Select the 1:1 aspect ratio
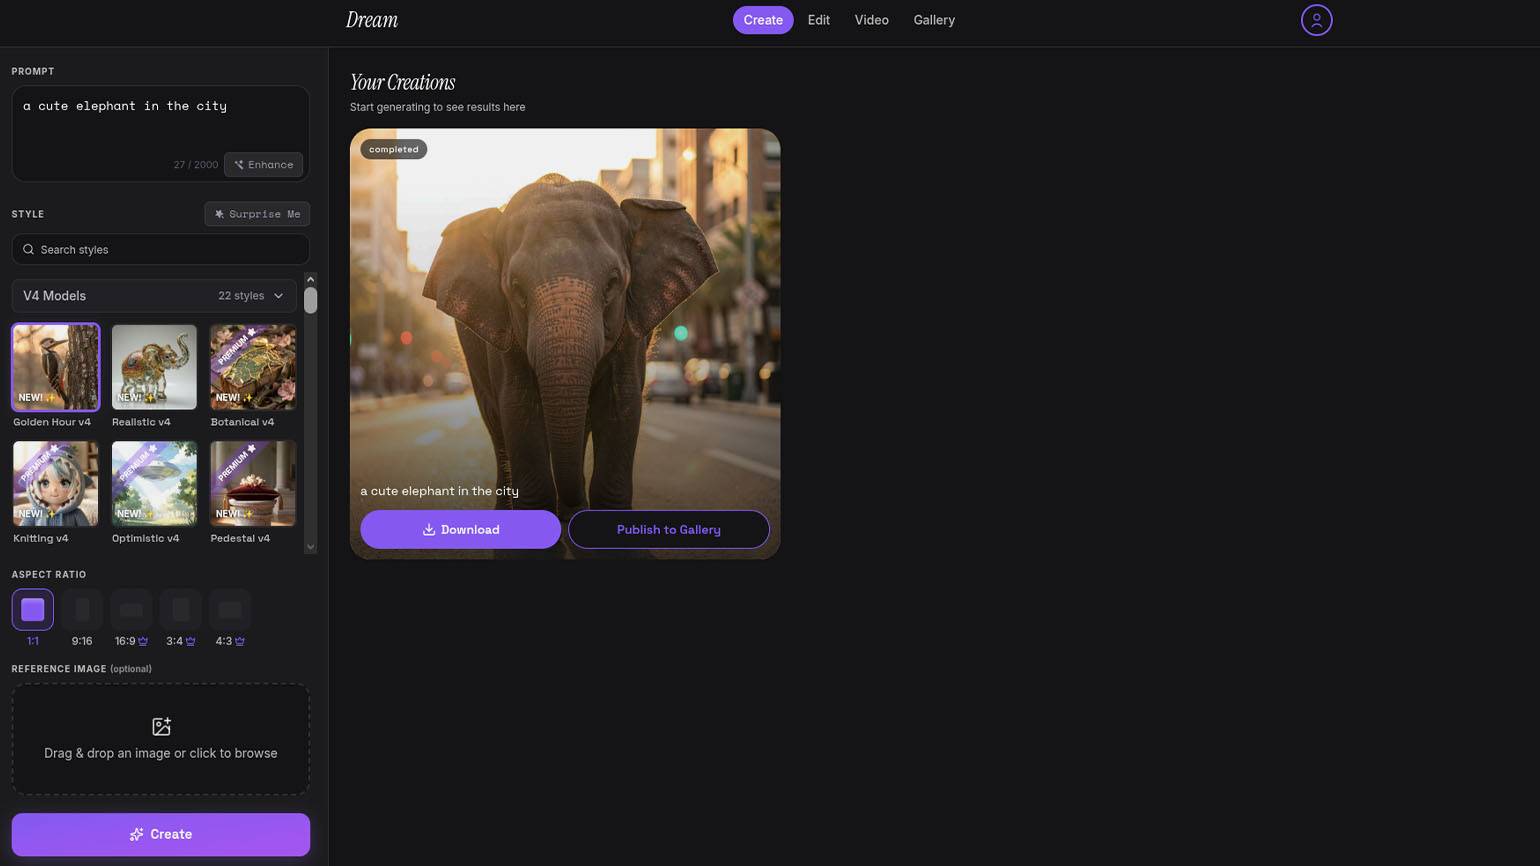The height and width of the screenshot is (866, 1540). (x=33, y=610)
